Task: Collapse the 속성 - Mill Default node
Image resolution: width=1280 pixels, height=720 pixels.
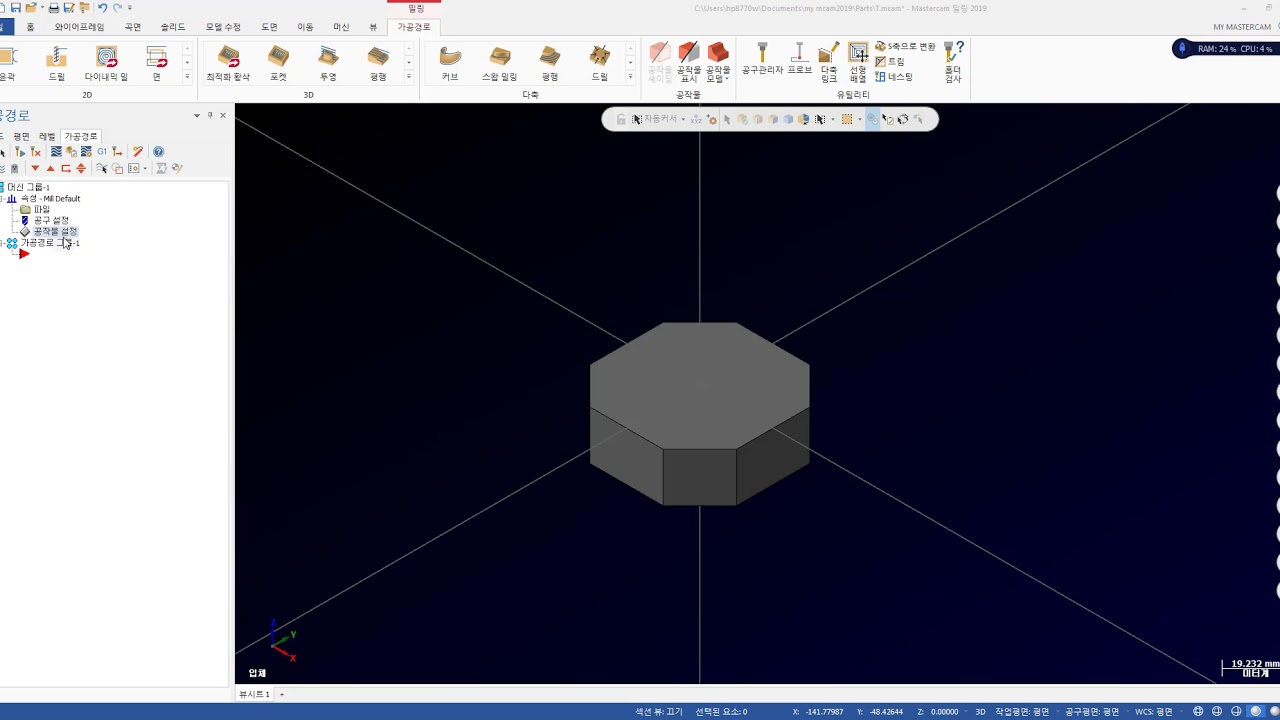Action: (x=2, y=198)
